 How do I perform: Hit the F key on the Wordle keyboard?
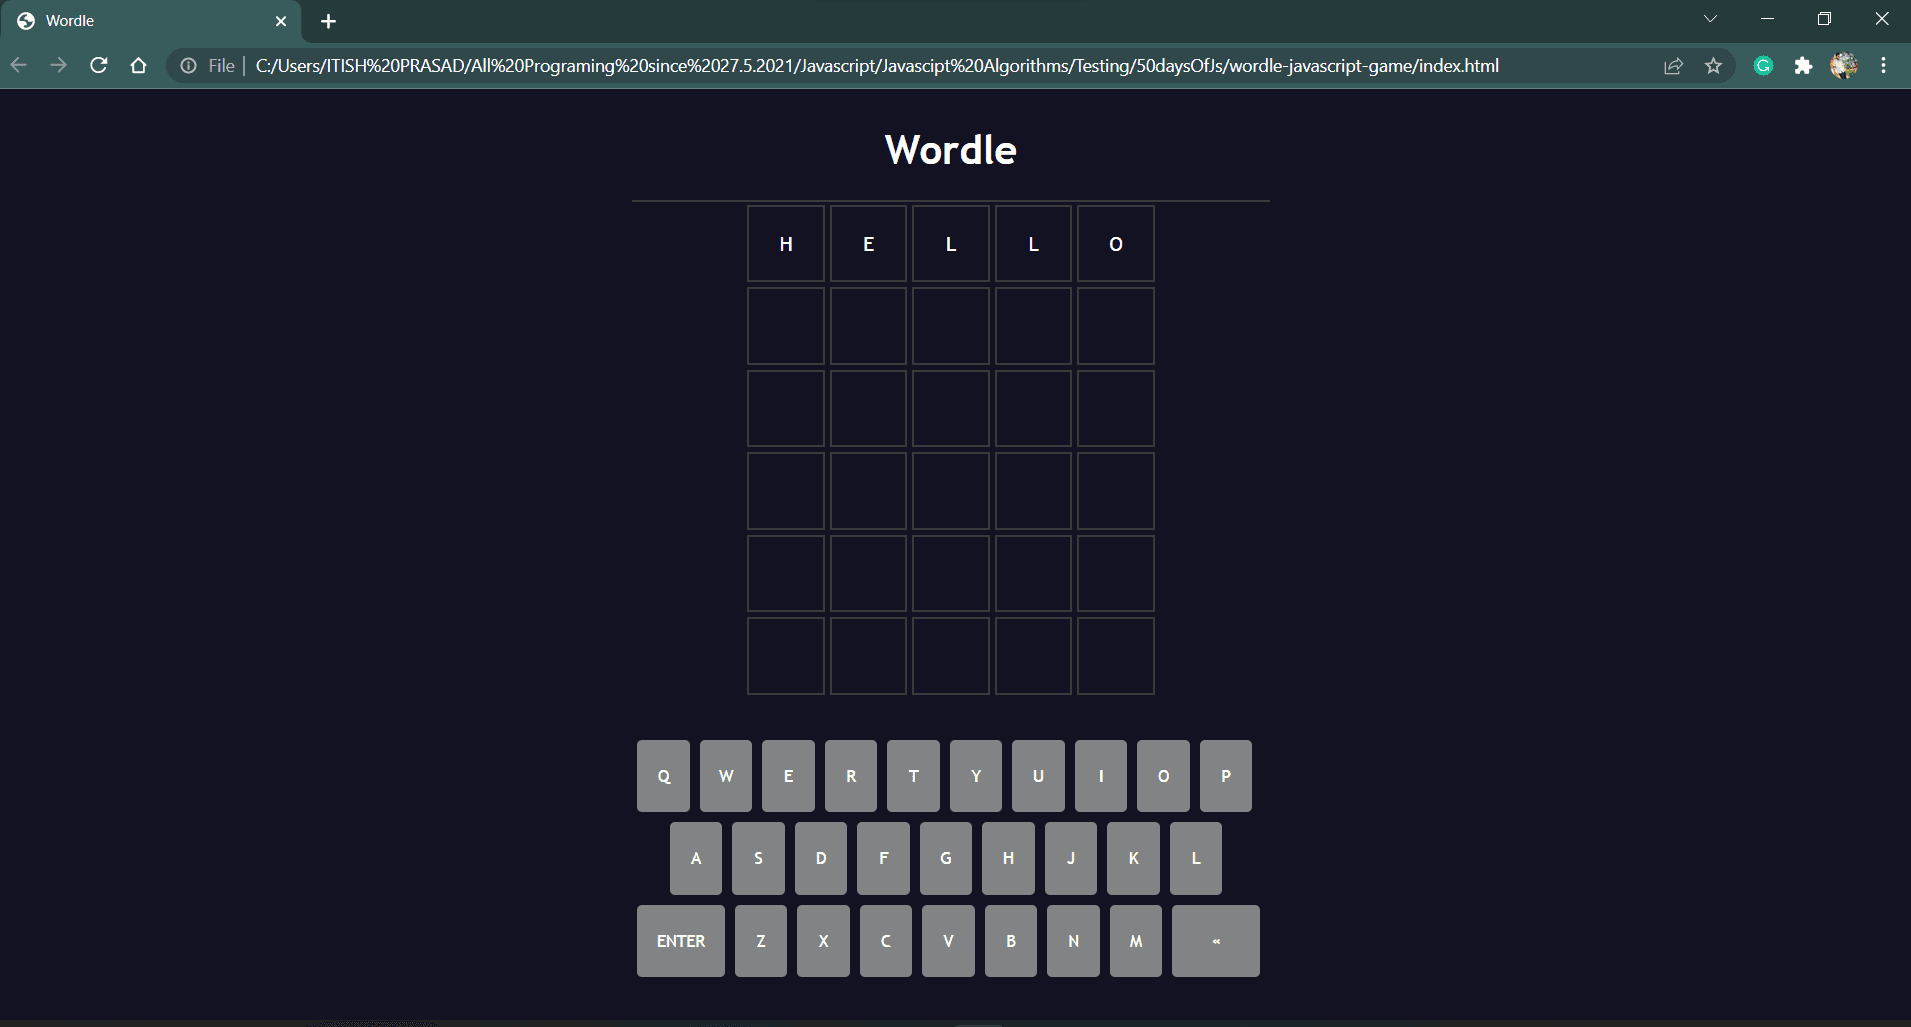pos(883,858)
